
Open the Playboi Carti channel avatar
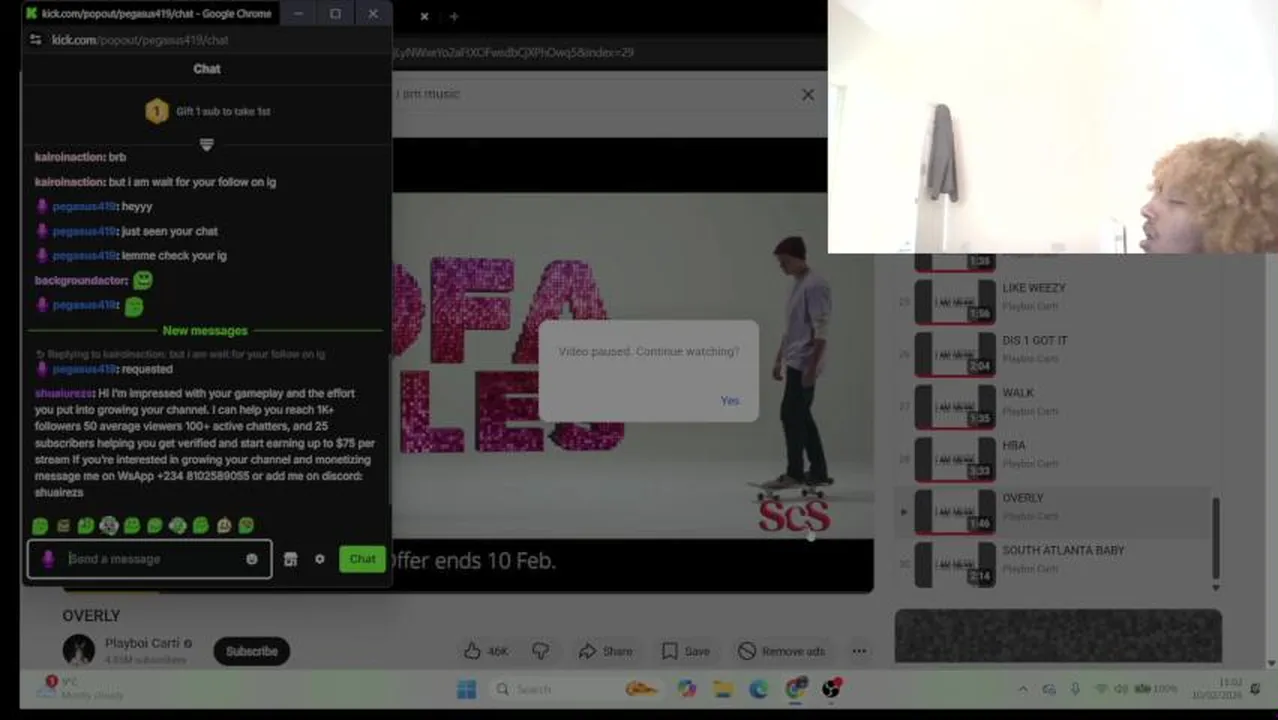(x=79, y=651)
